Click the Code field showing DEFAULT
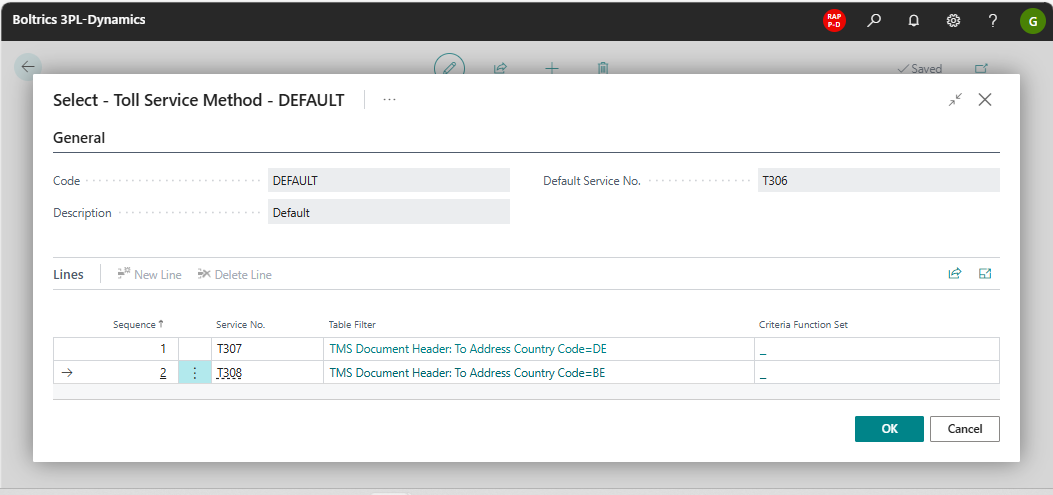The height and width of the screenshot is (495, 1053). click(389, 181)
